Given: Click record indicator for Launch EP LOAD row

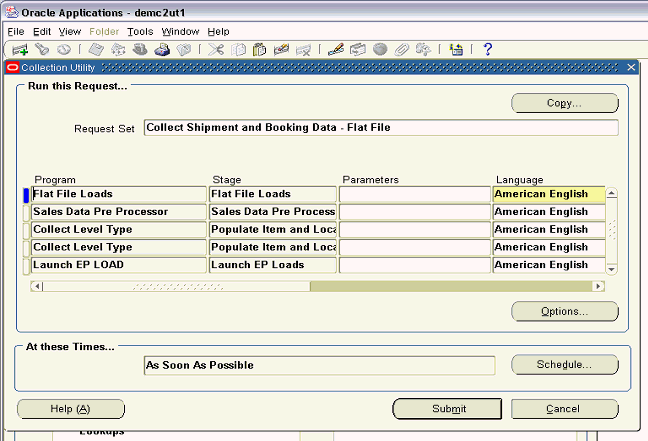Looking at the screenshot, I should tap(26, 266).
